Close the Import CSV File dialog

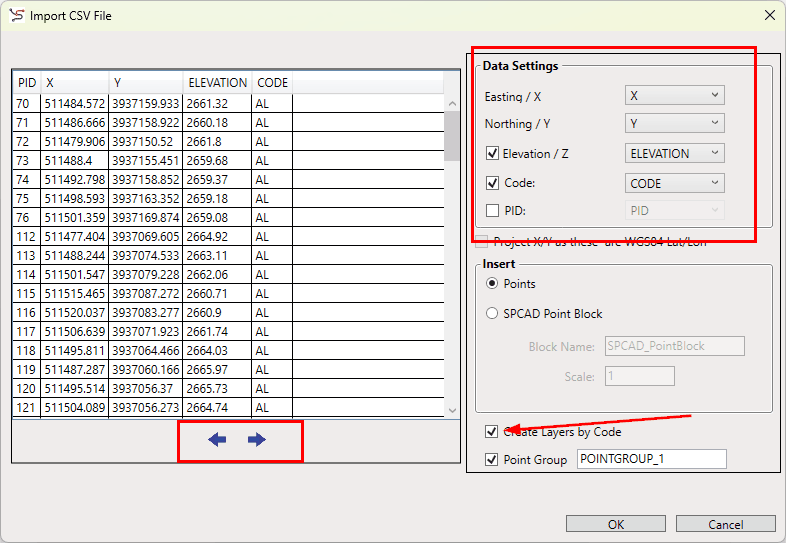click(769, 15)
